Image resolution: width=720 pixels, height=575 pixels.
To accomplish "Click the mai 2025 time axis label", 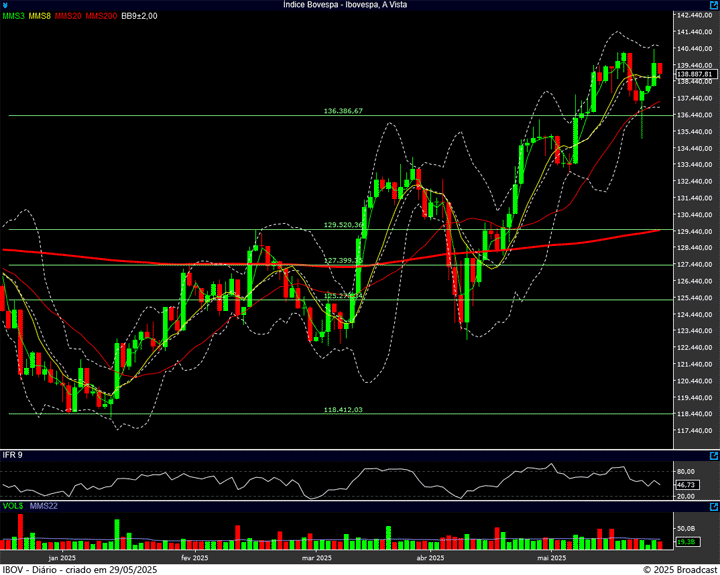I will pos(551,558).
